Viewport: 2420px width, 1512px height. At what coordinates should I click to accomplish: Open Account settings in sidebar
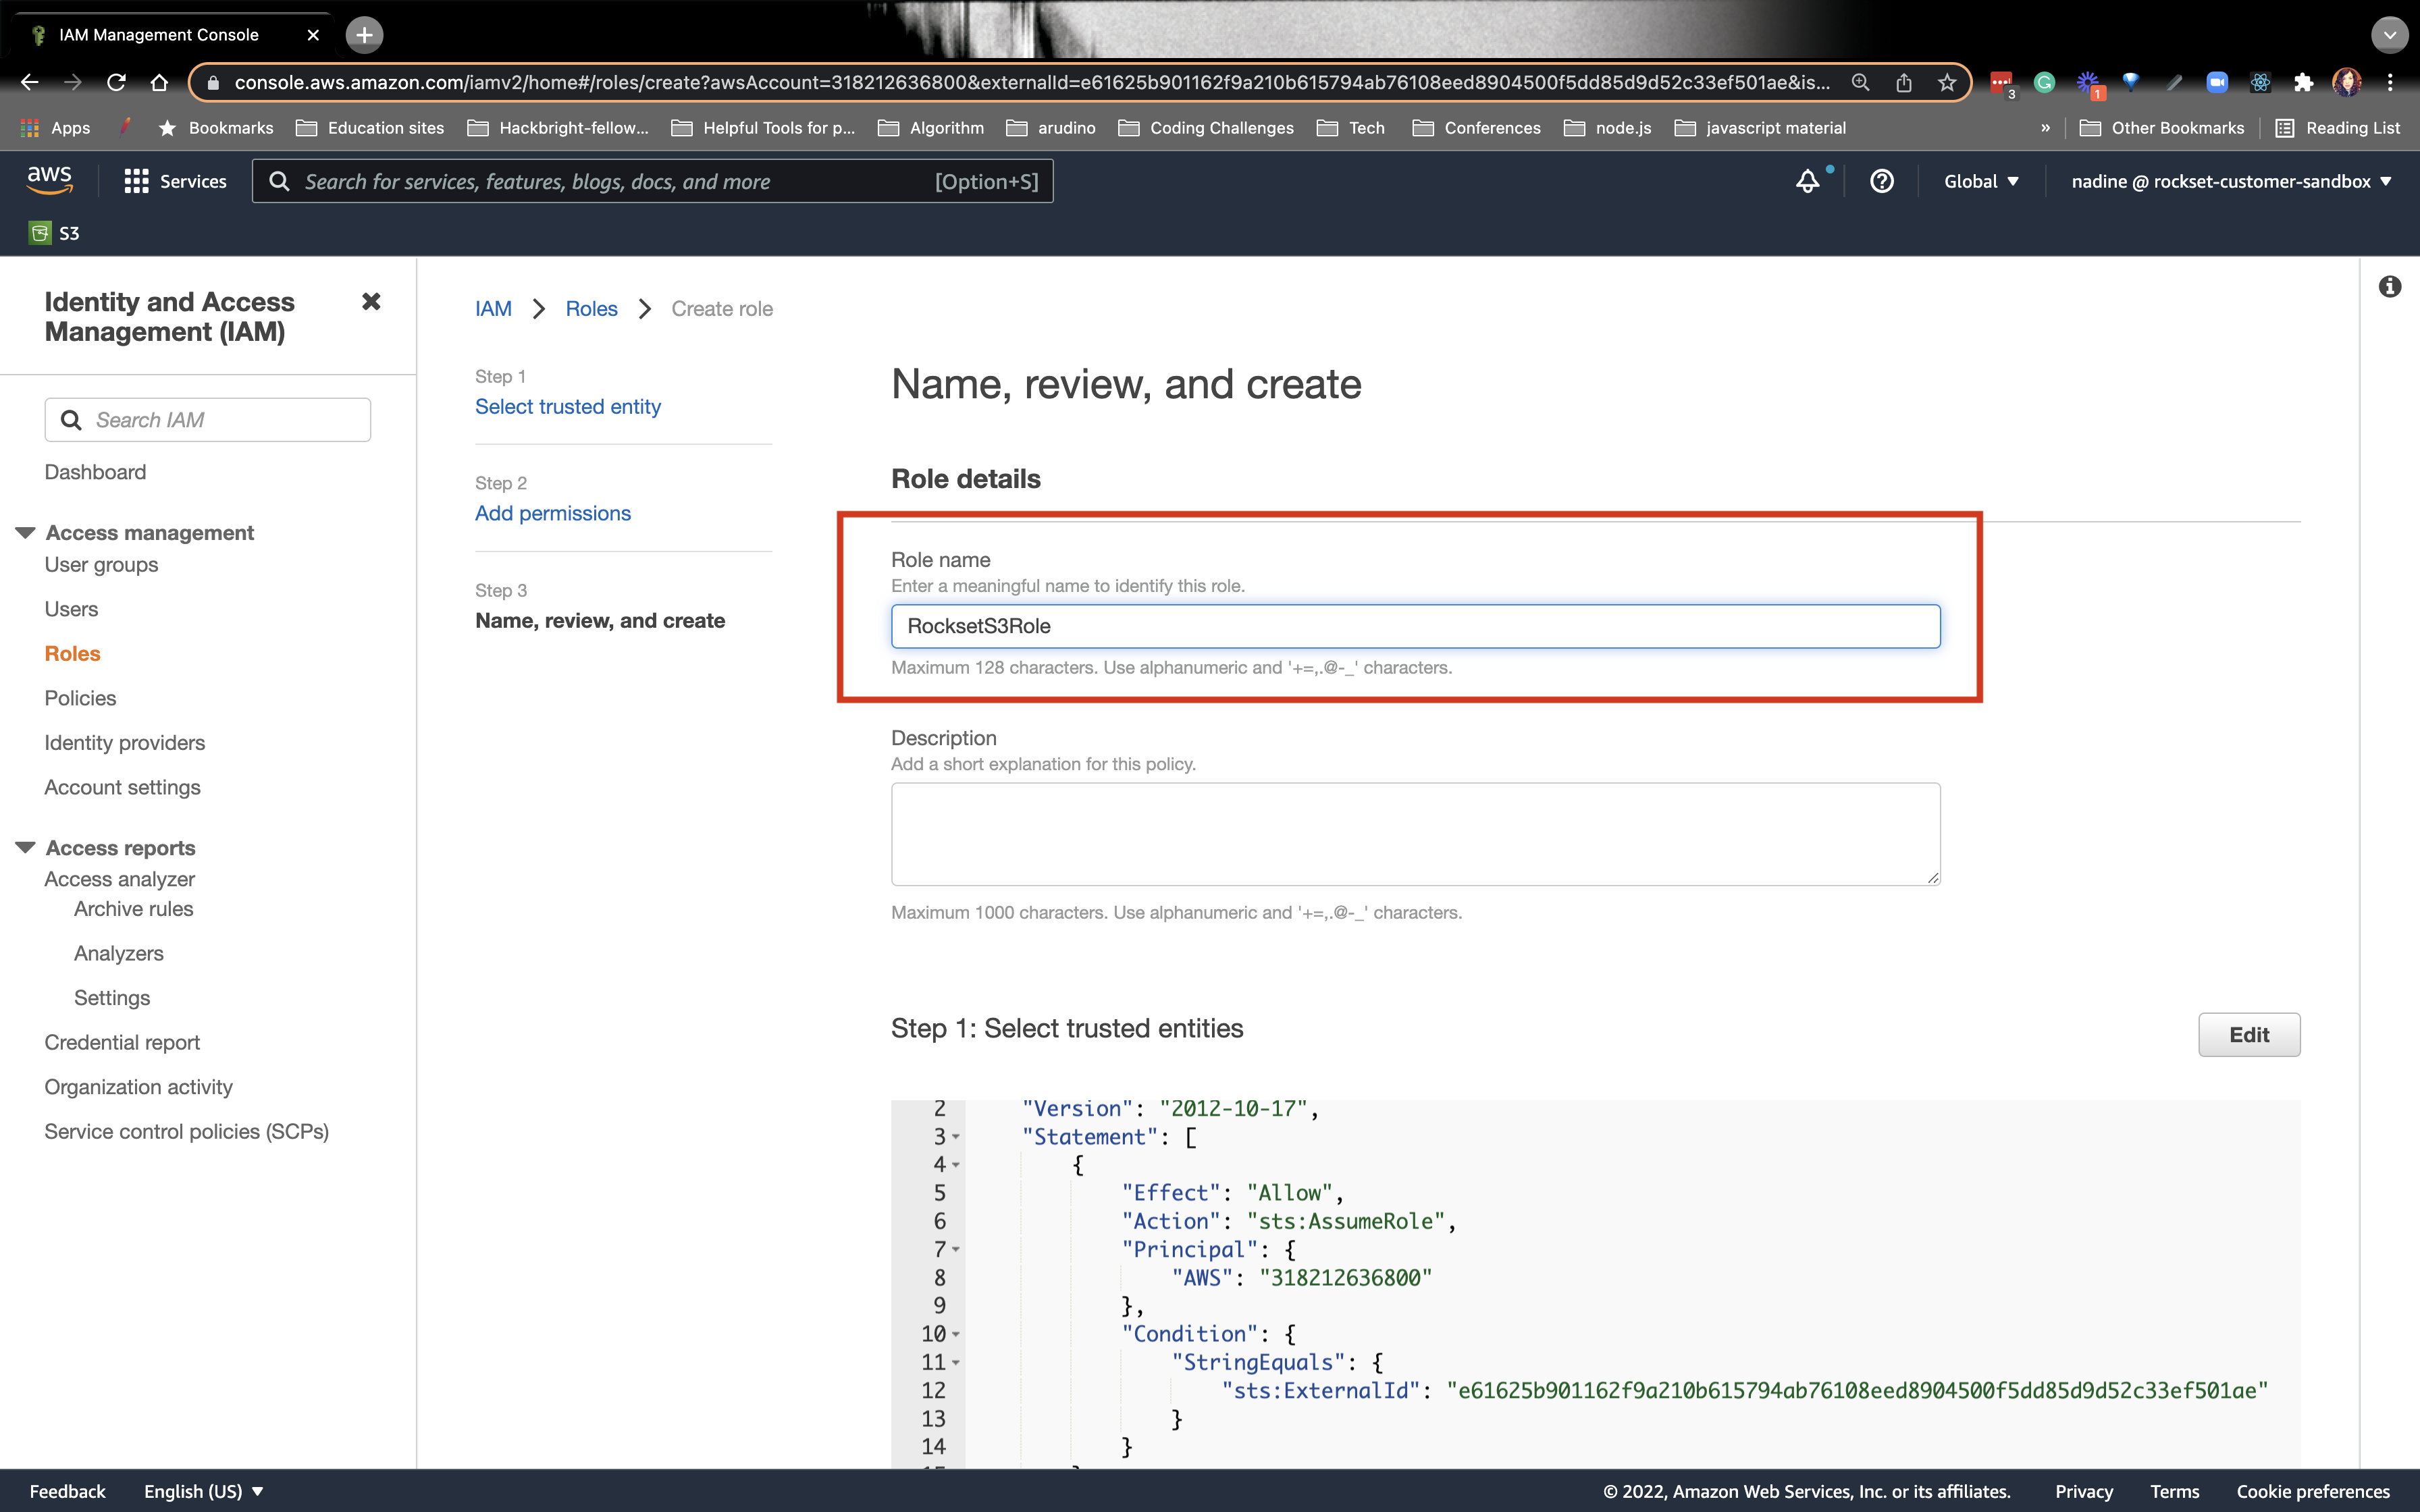tap(122, 787)
